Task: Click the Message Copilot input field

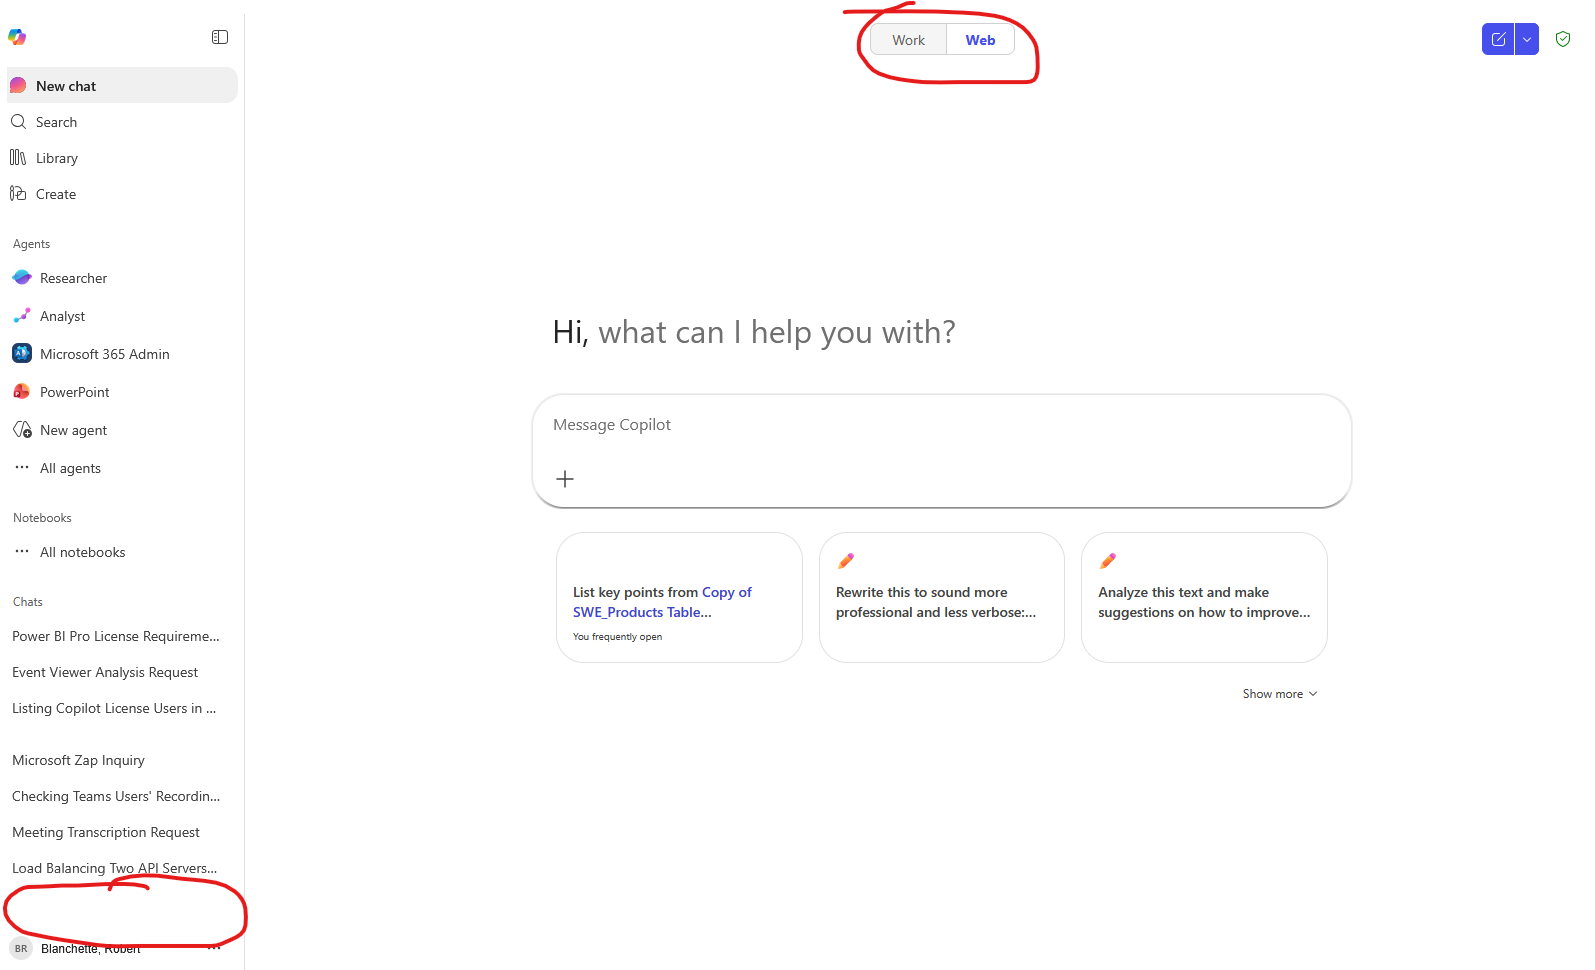Action: 940,425
